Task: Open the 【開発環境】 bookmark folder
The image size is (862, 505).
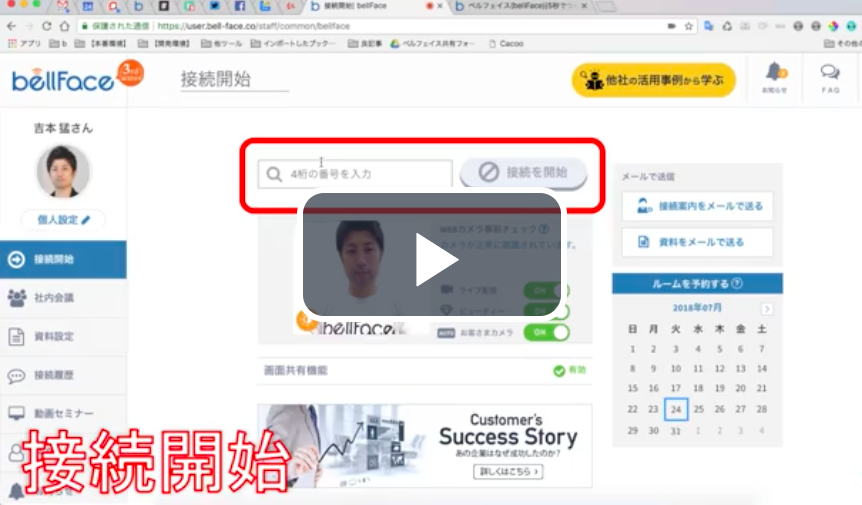Action: pos(164,43)
